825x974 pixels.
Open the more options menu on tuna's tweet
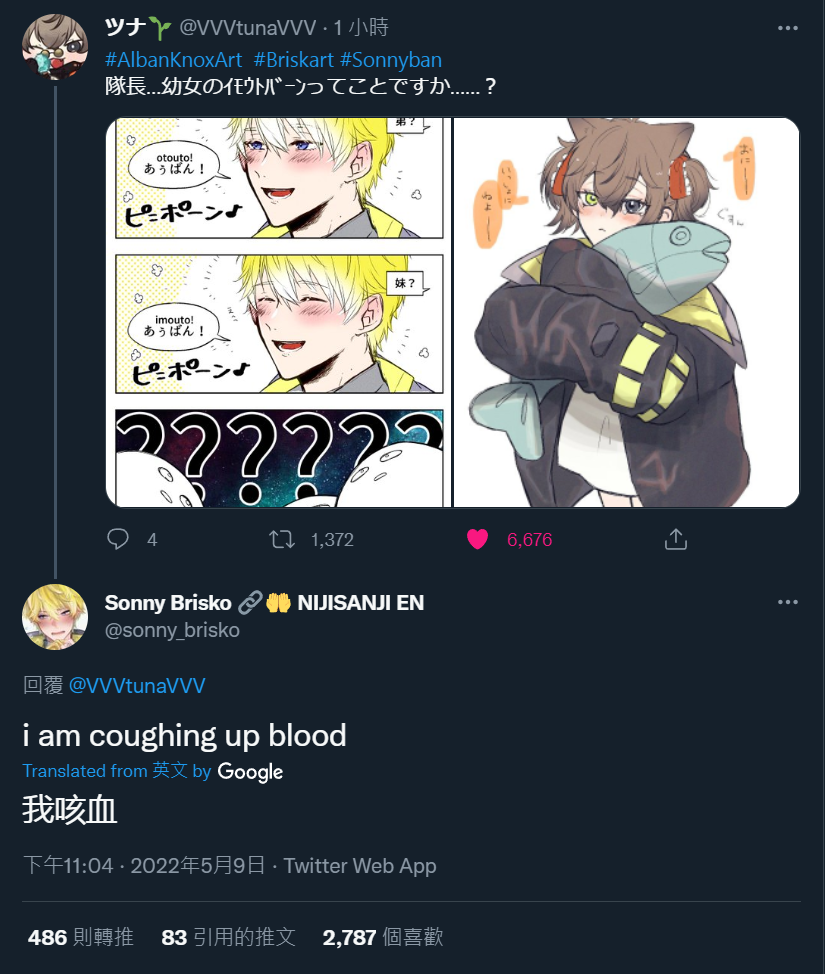pyautogui.click(x=787, y=28)
